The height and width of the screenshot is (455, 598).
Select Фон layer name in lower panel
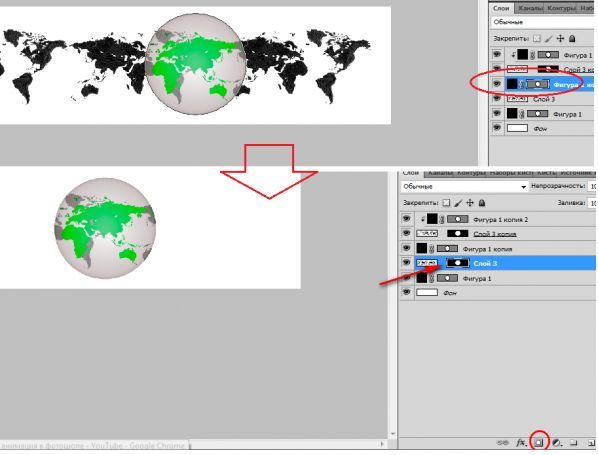450,293
